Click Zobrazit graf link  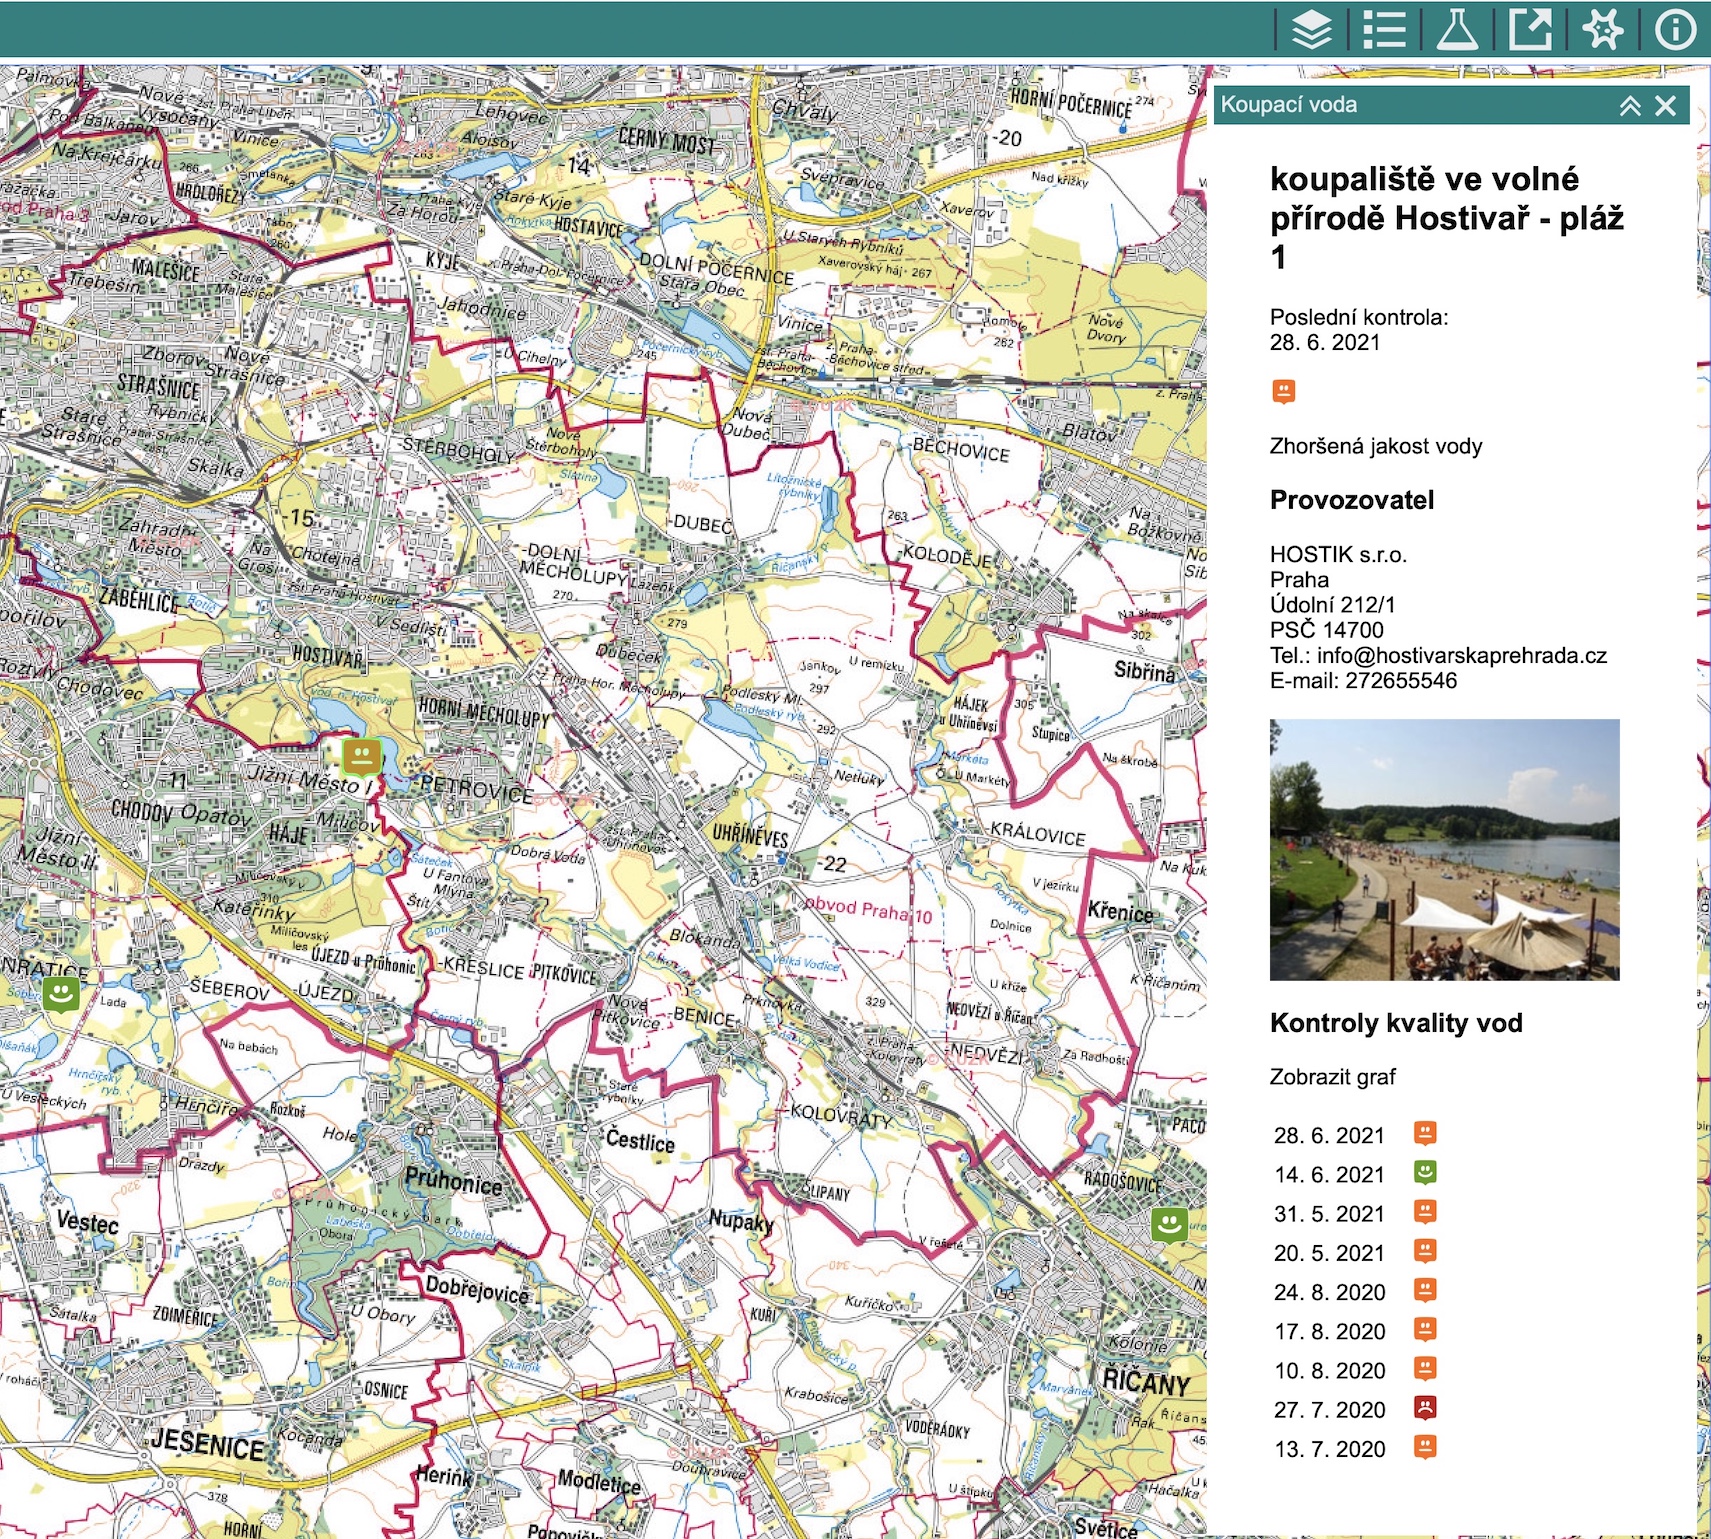pyautogui.click(x=1332, y=1077)
